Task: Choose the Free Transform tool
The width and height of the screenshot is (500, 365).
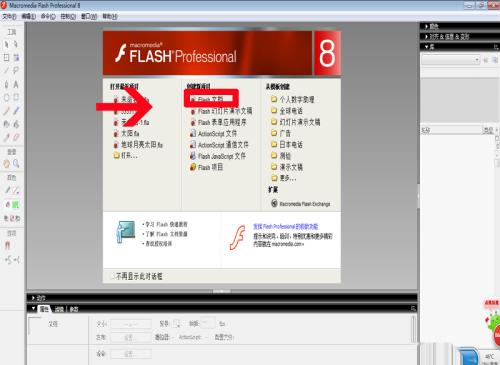Action: (x=6, y=57)
